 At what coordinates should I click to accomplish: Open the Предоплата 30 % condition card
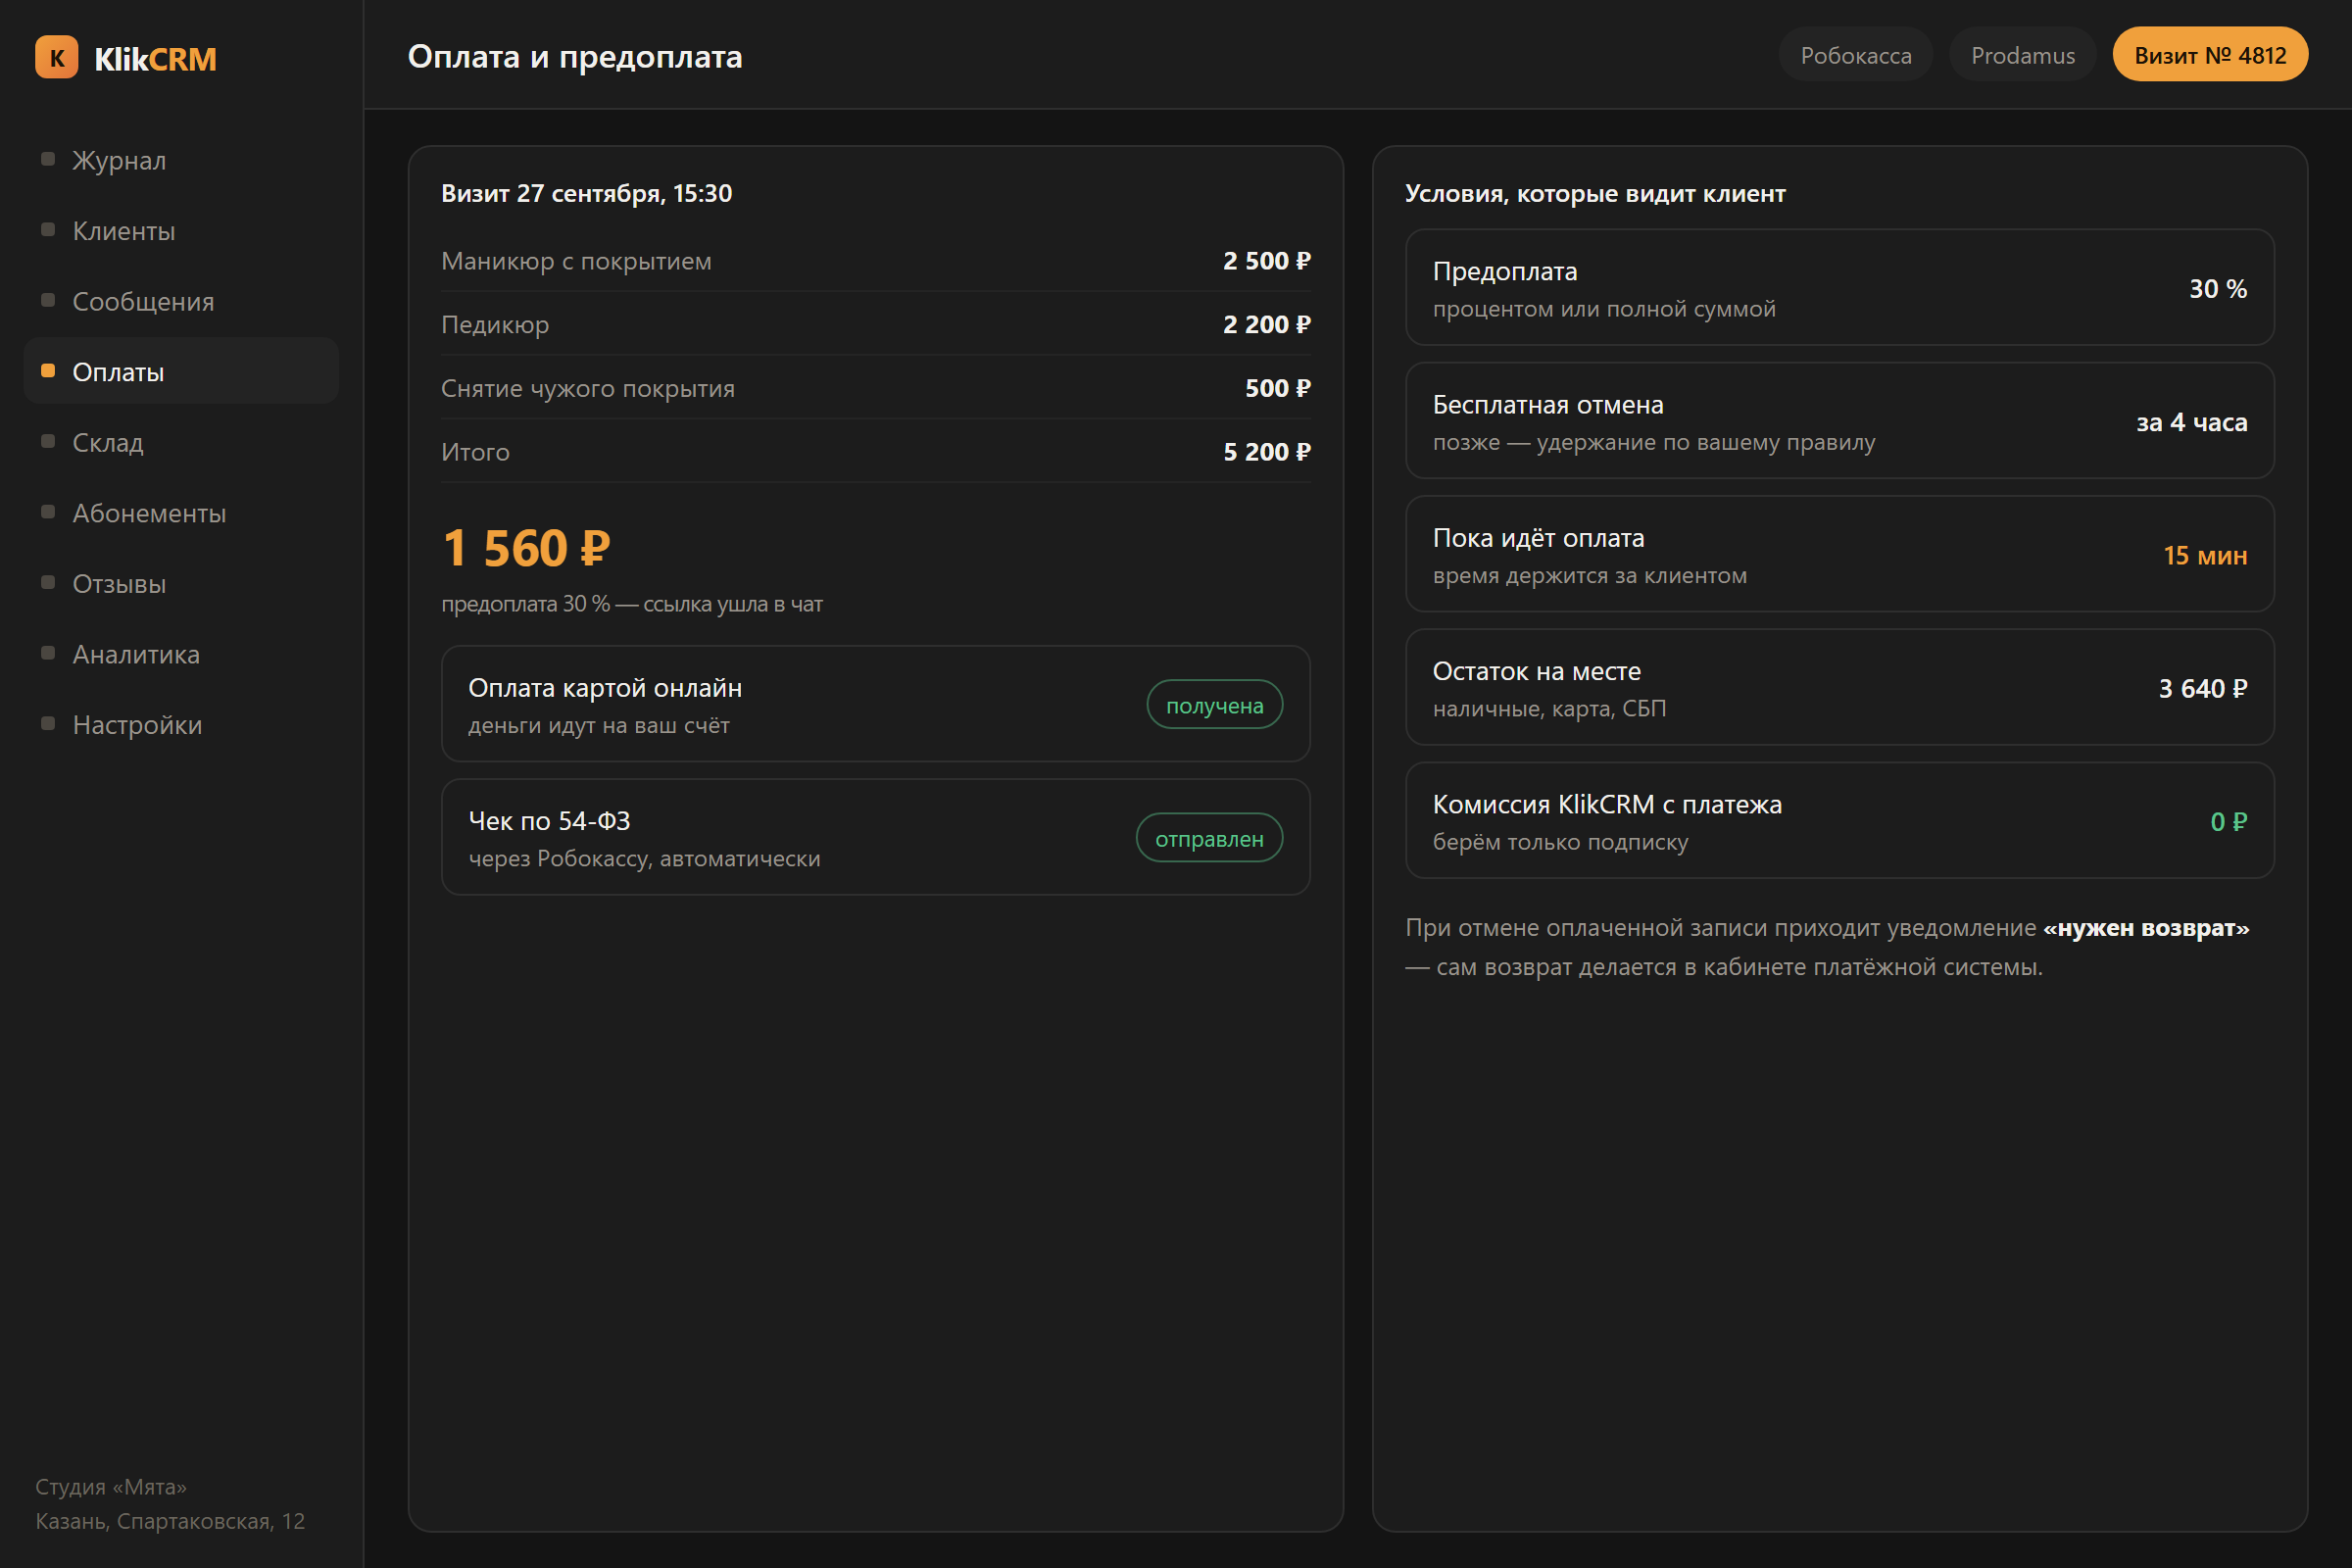click(1840, 288)
